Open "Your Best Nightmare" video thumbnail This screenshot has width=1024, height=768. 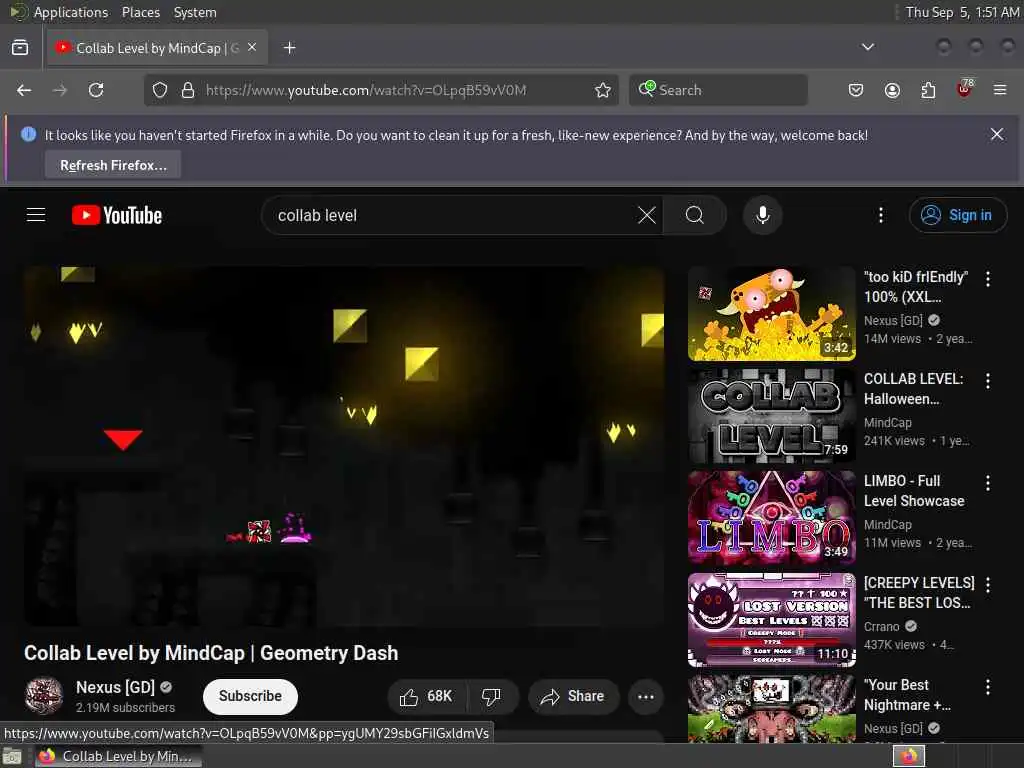(771, 709)
